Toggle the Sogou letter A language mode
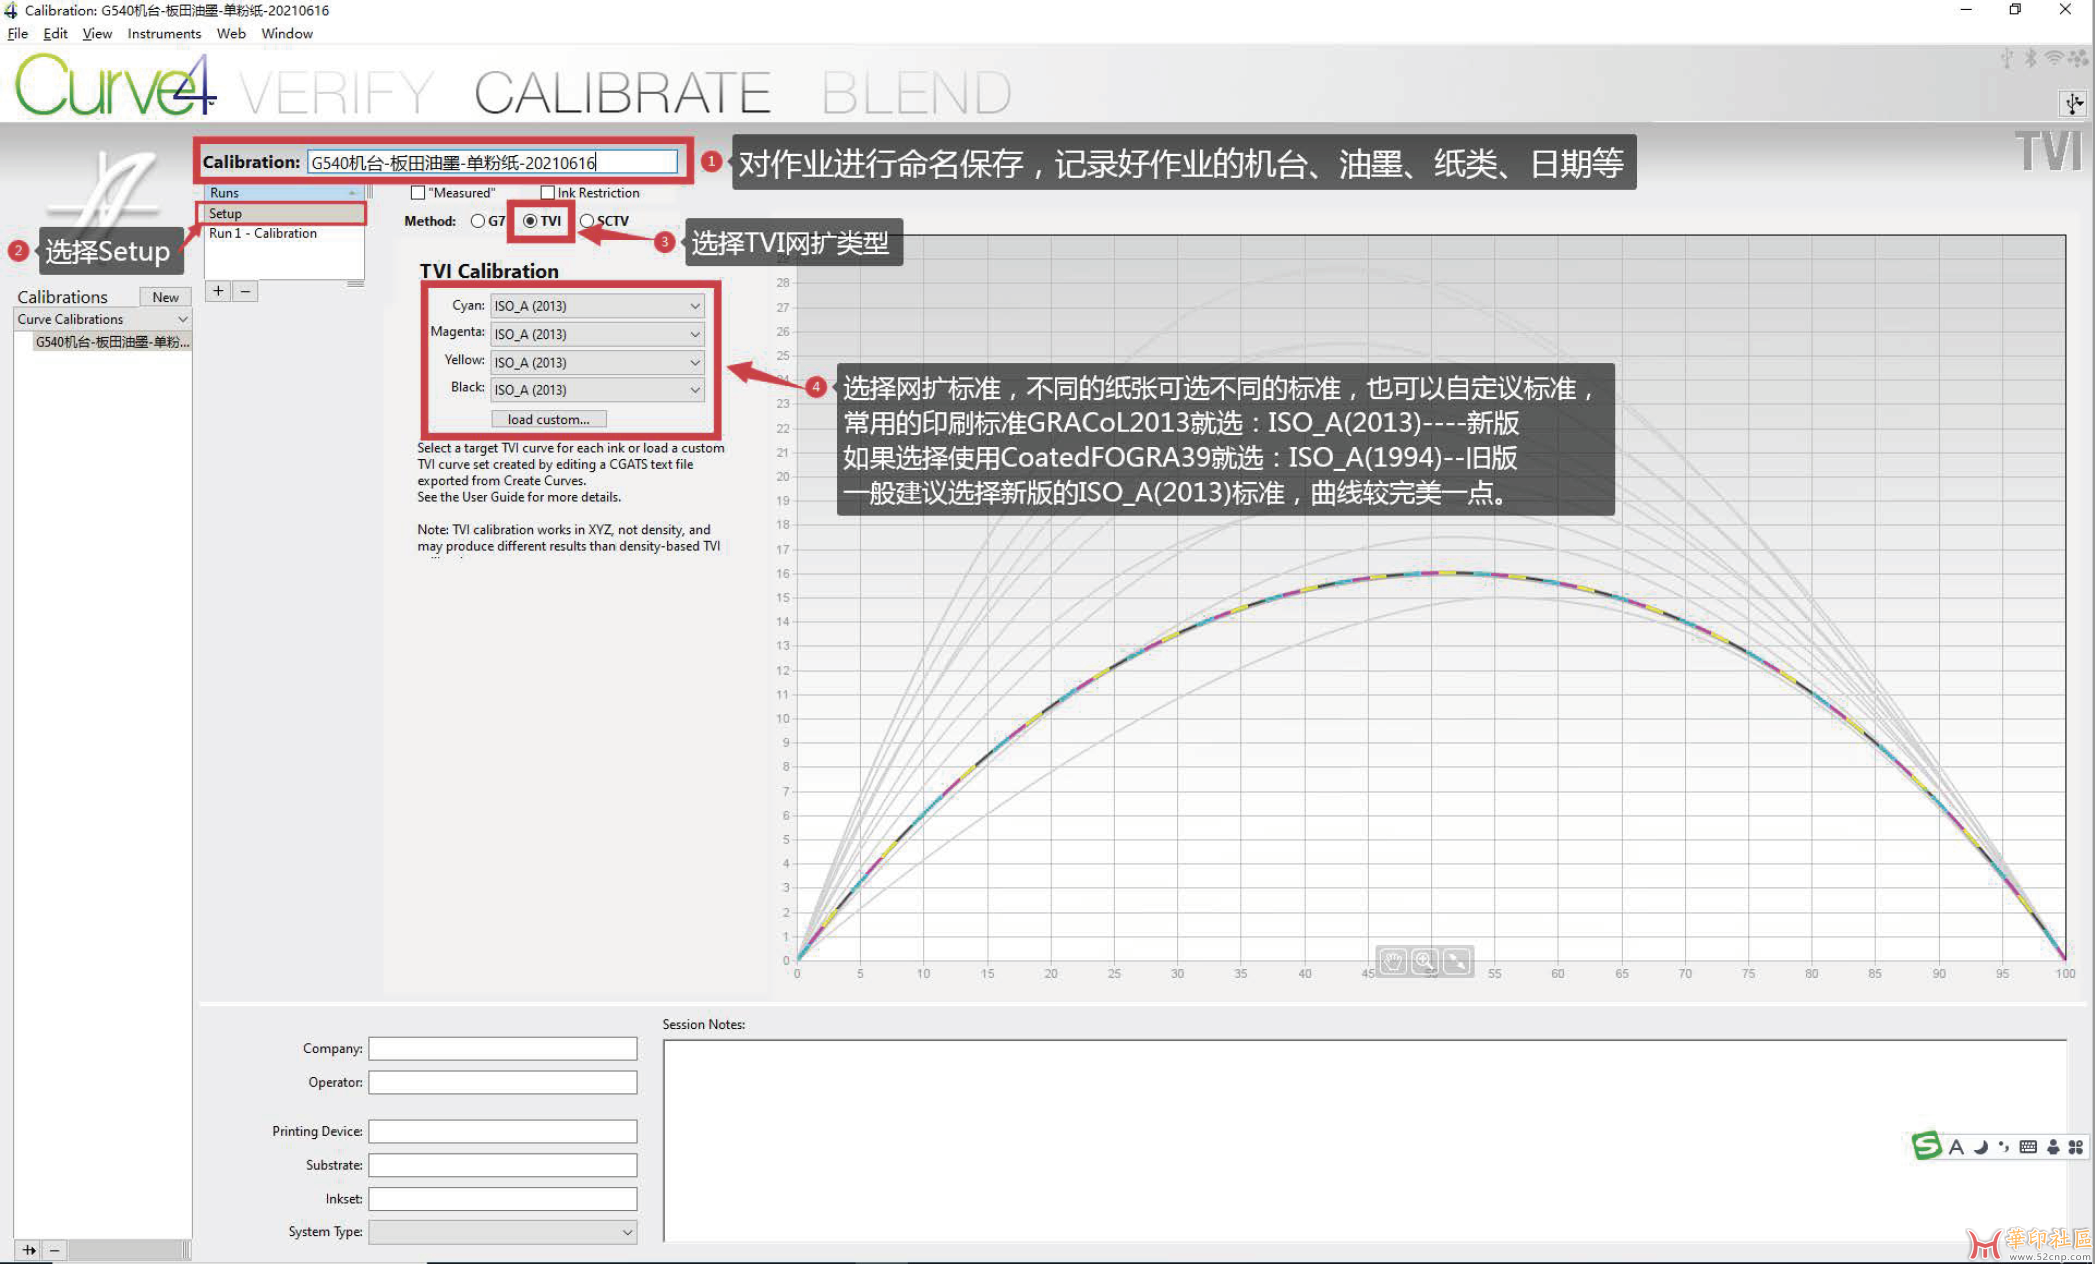 pos(1956,1147)
